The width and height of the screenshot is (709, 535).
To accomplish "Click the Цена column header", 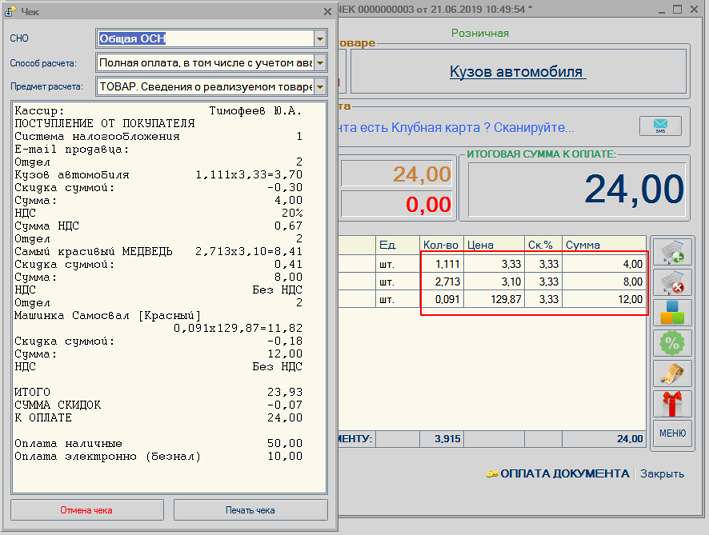I will [494, 245].
